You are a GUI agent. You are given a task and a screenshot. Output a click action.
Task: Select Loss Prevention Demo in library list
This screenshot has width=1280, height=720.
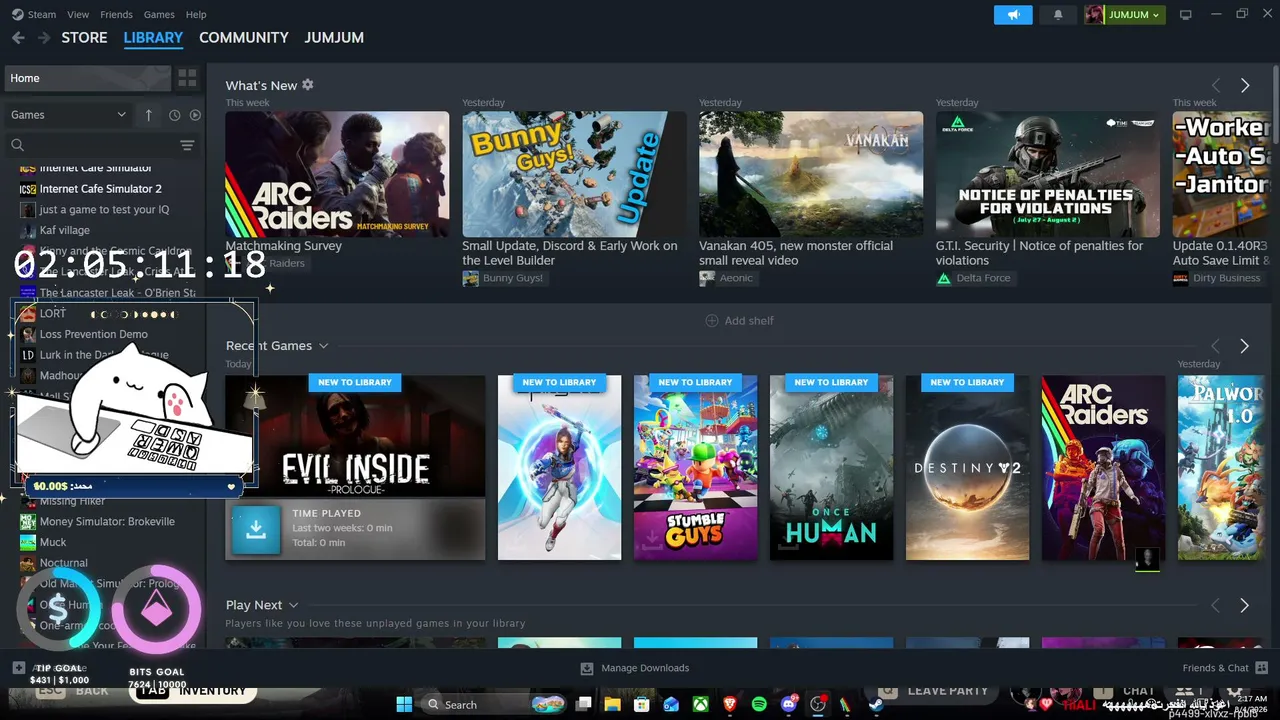pos(94,335)
